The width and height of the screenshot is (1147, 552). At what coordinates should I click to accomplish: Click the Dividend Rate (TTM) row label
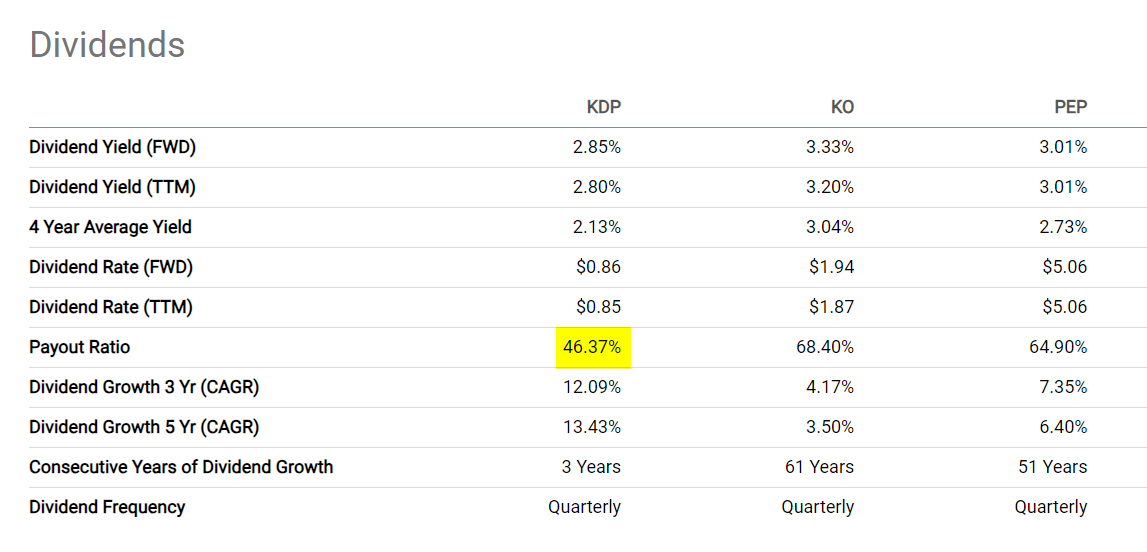pyautogui.click(x=111, y=307)
